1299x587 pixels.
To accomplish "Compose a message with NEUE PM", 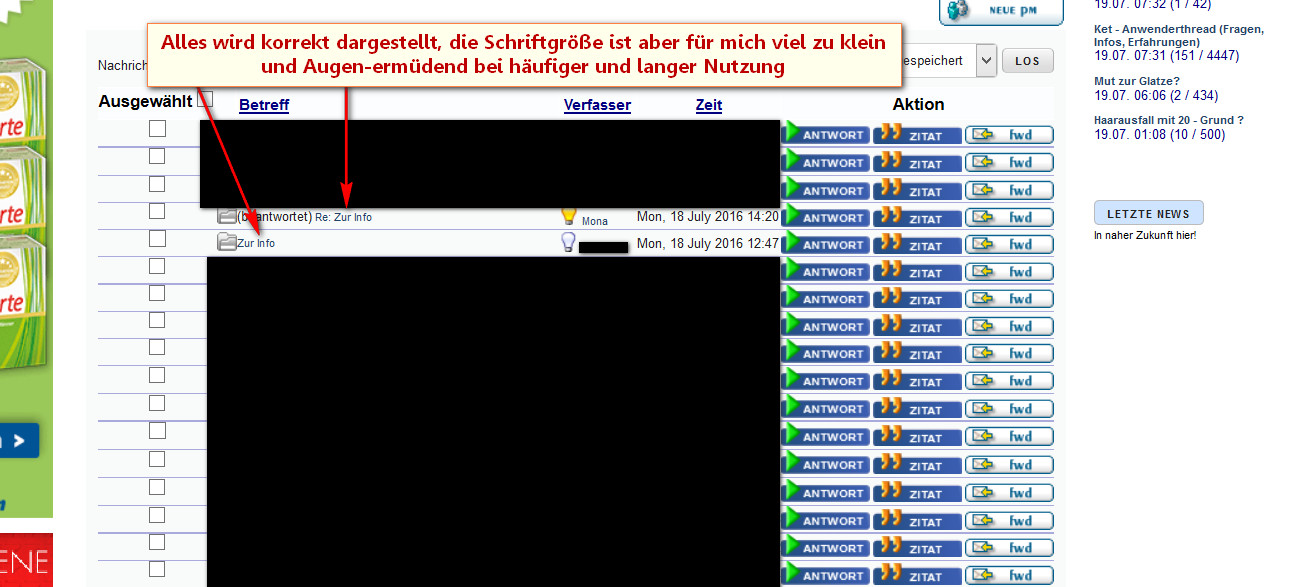I will pyautogui.click(x=1000, y=9).
